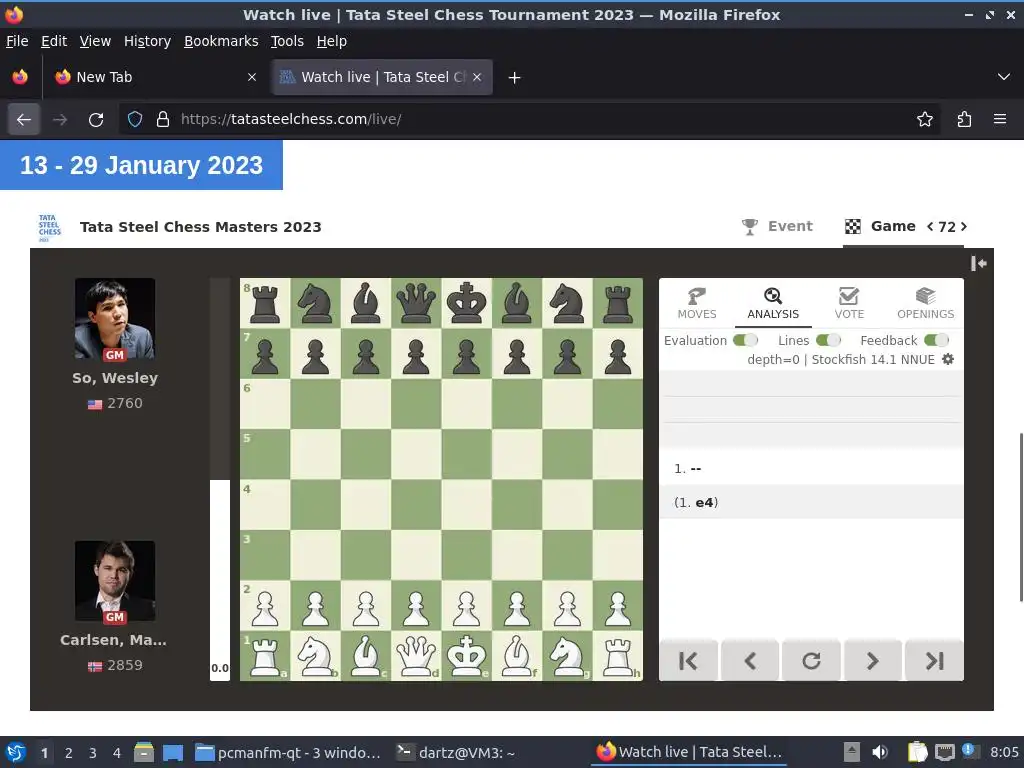Flip the board using rotate button
This screenshot has width=1024, height=768.
(x=811, y=661)
